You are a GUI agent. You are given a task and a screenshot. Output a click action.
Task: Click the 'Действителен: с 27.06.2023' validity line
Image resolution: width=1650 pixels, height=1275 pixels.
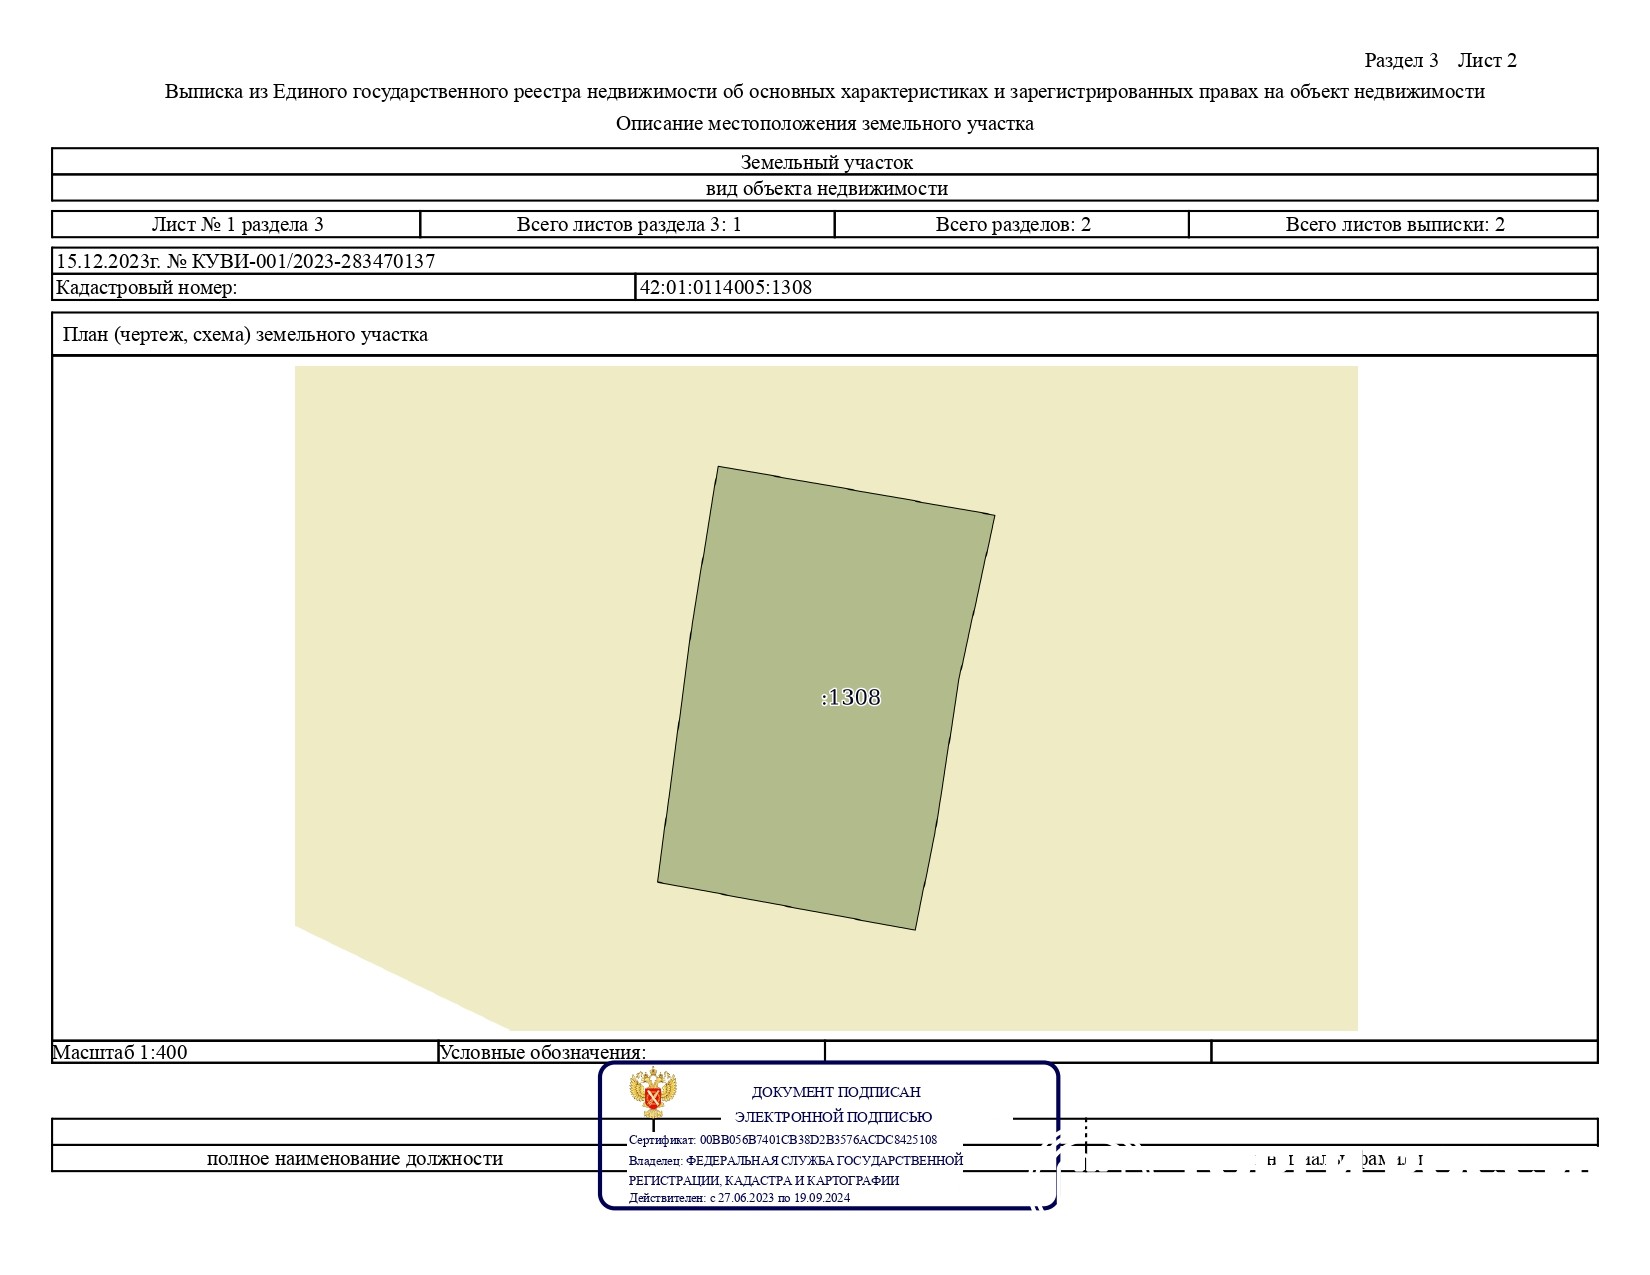[x=740, y=1198]
